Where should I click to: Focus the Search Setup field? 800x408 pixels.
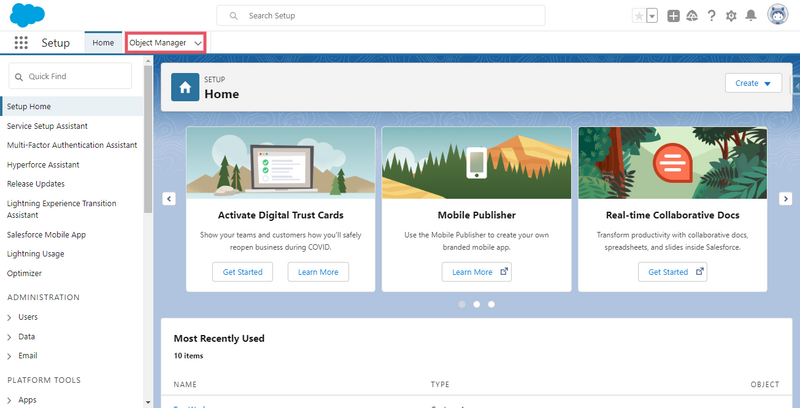click(x=381, y=16)
